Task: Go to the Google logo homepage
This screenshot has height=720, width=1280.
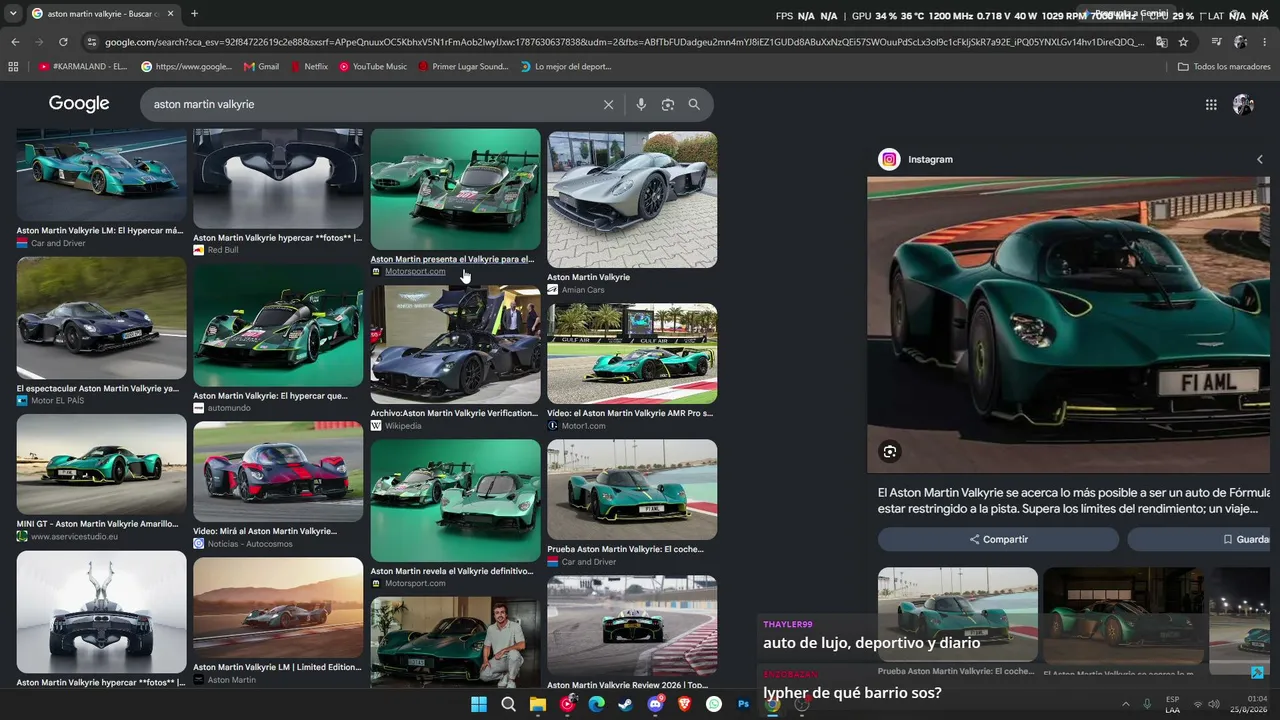Action: (x=79, y=104)
